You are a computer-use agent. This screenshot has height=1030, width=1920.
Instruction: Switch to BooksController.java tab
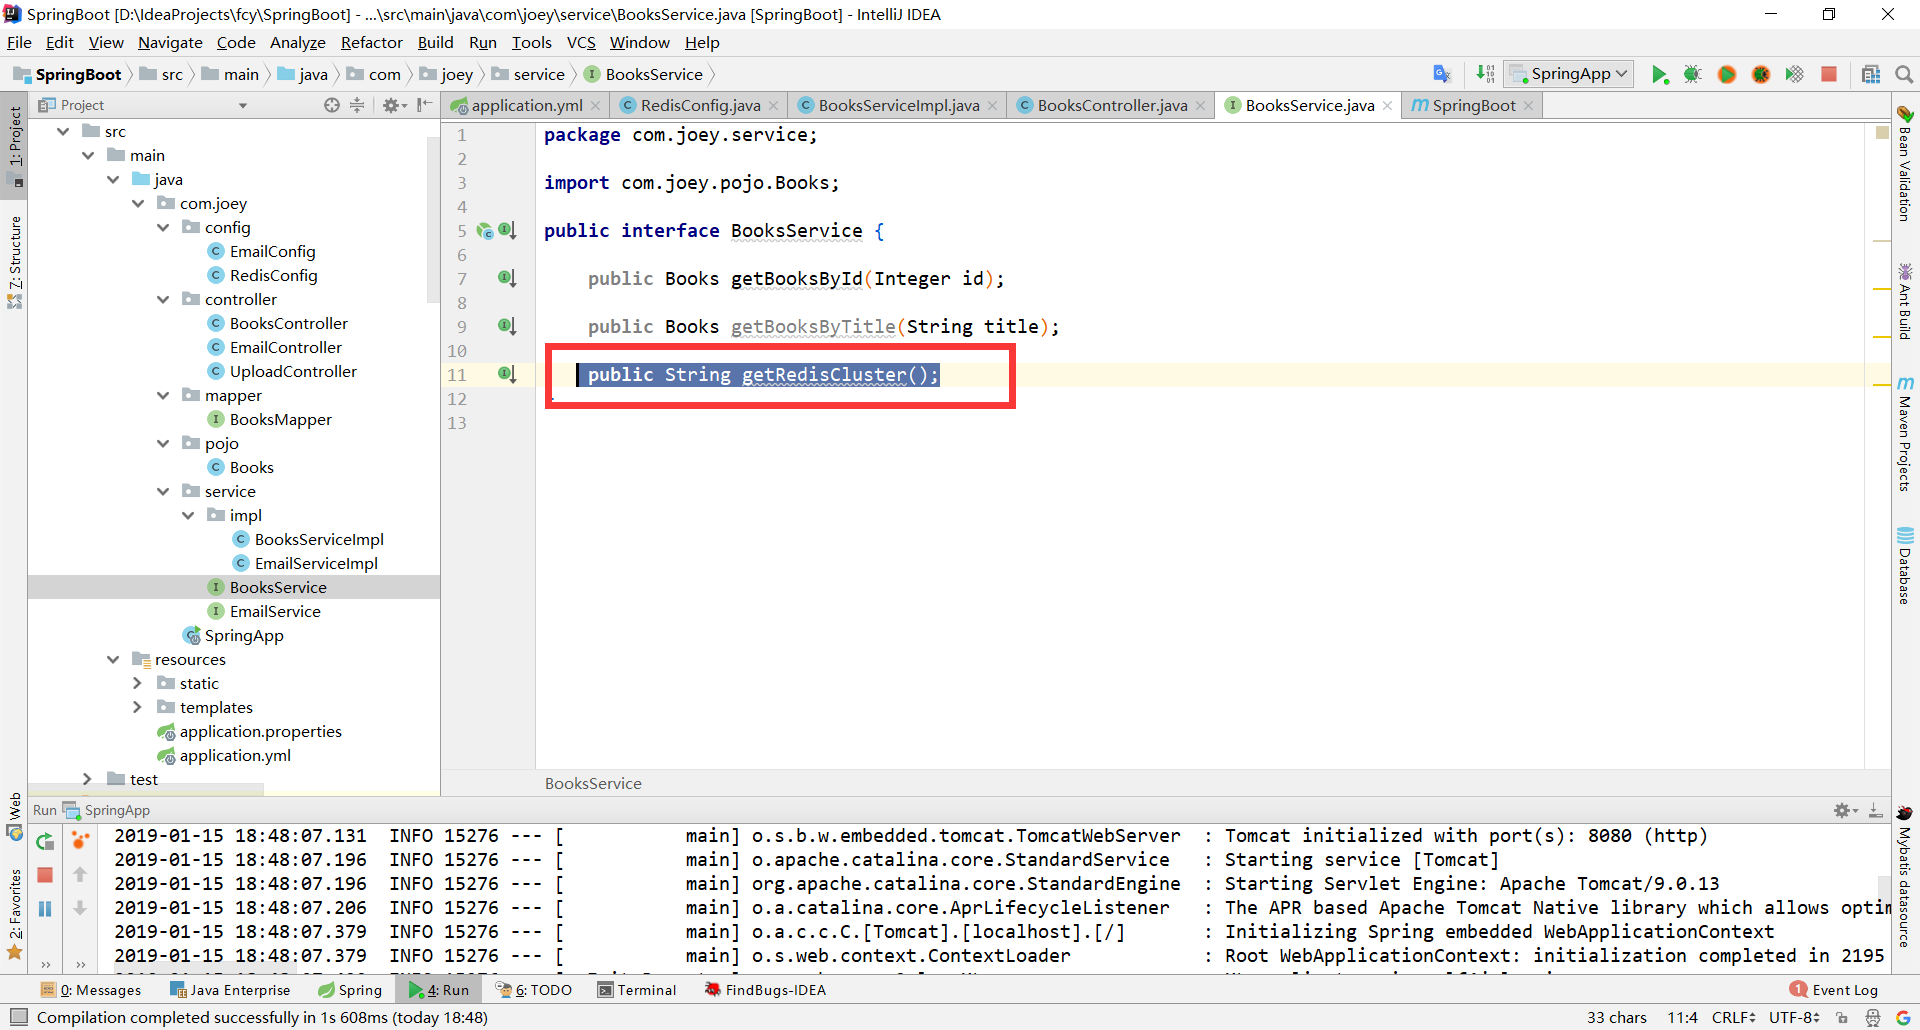(x=1112, y=106)
